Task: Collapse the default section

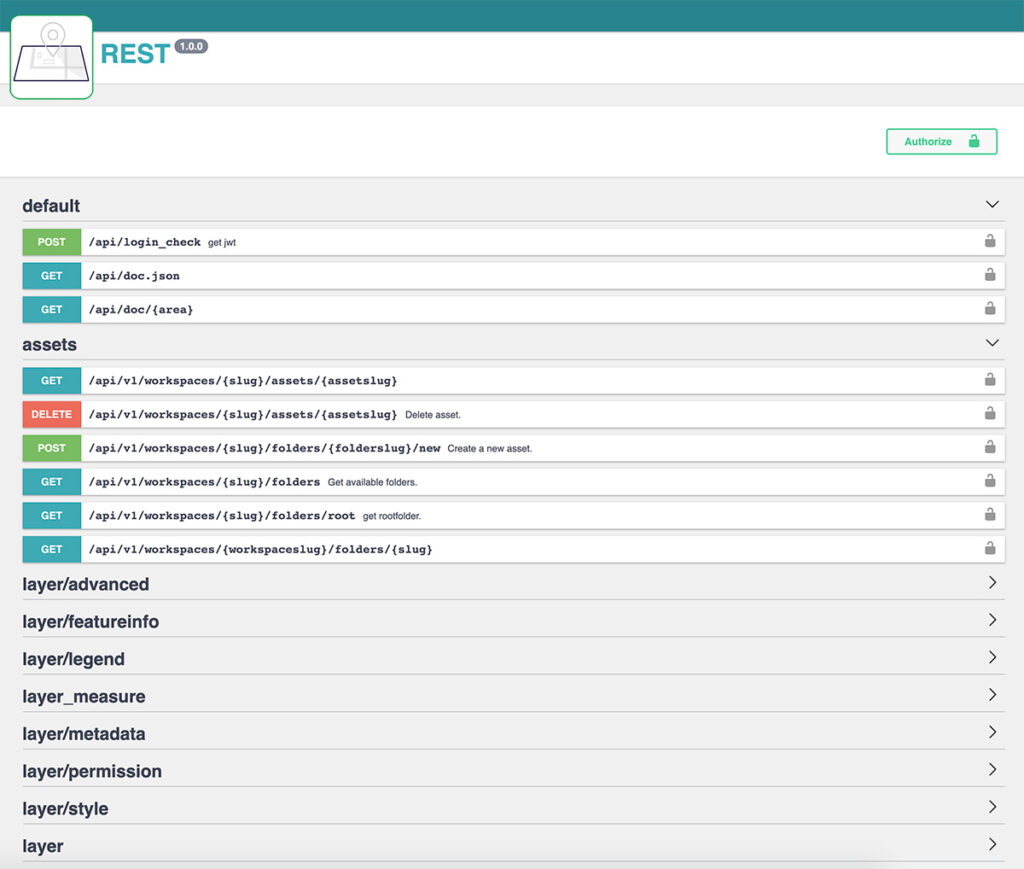Action: 991,205
